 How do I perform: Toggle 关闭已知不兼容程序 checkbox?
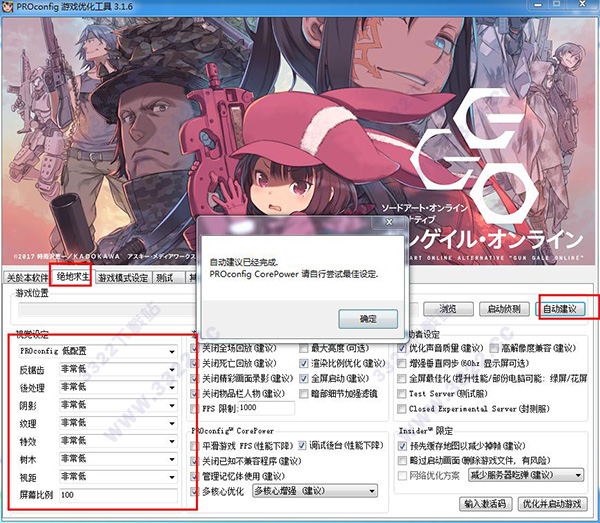tap(194, 461)
